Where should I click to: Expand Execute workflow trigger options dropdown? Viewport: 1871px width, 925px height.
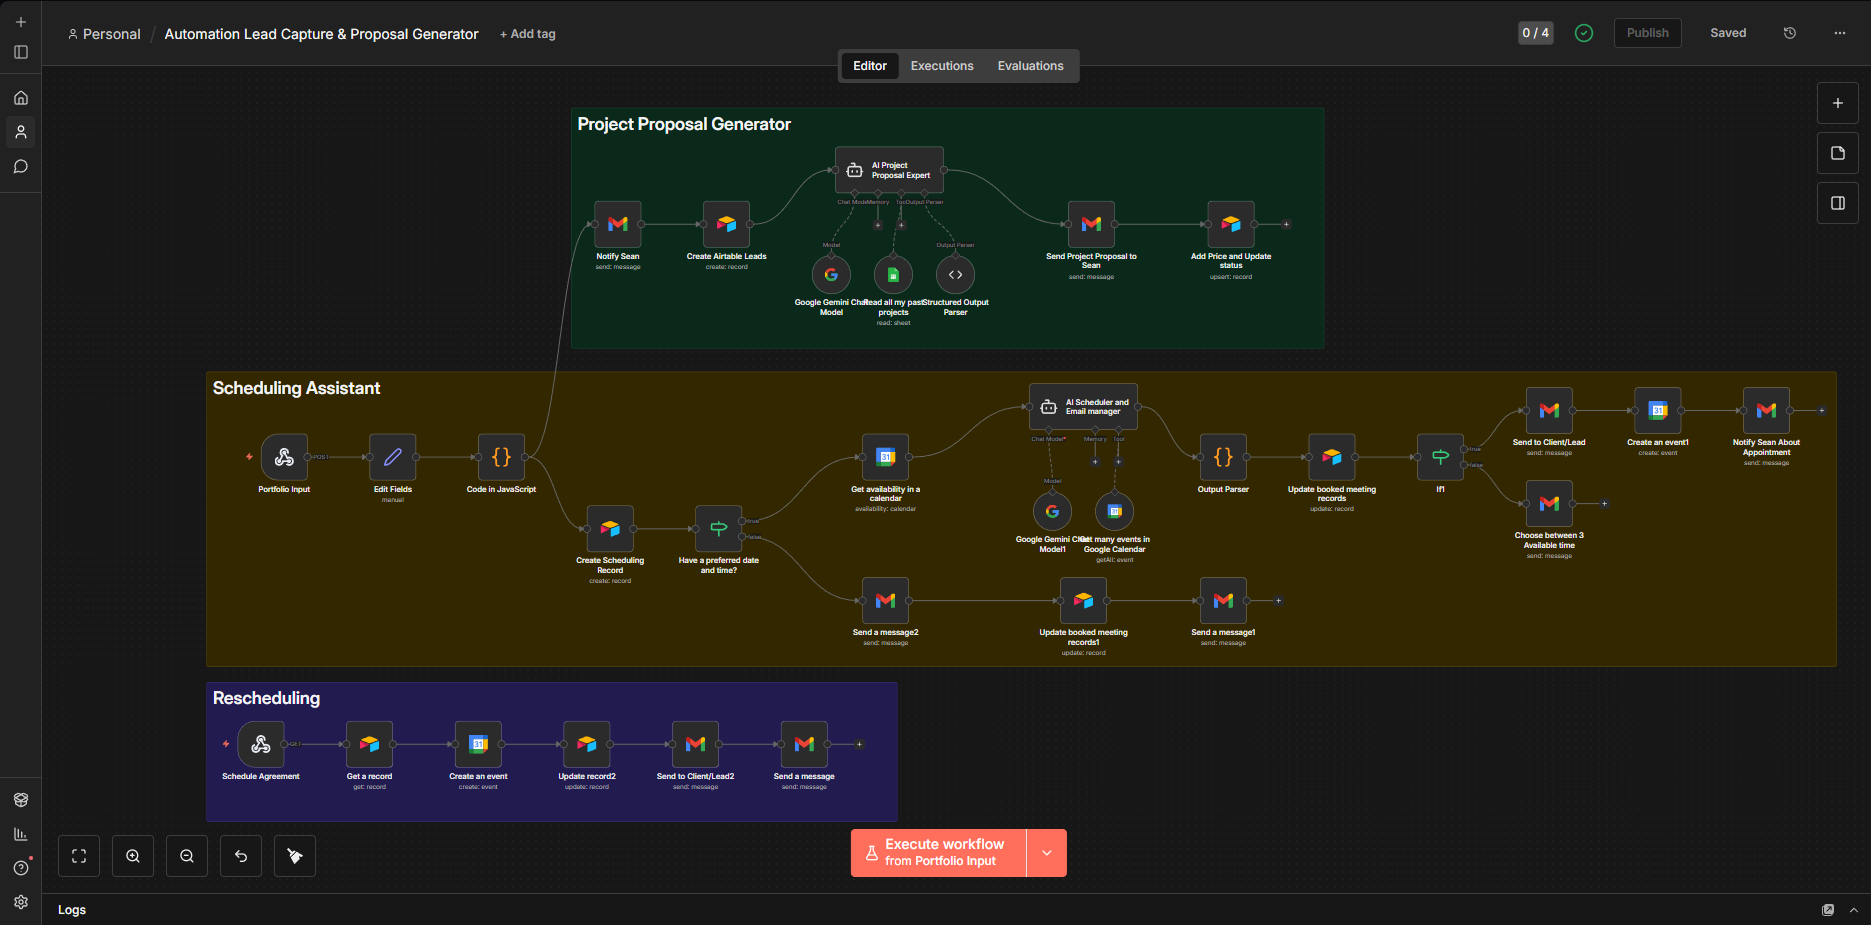pyautogui.click(x=1047, y=853)
